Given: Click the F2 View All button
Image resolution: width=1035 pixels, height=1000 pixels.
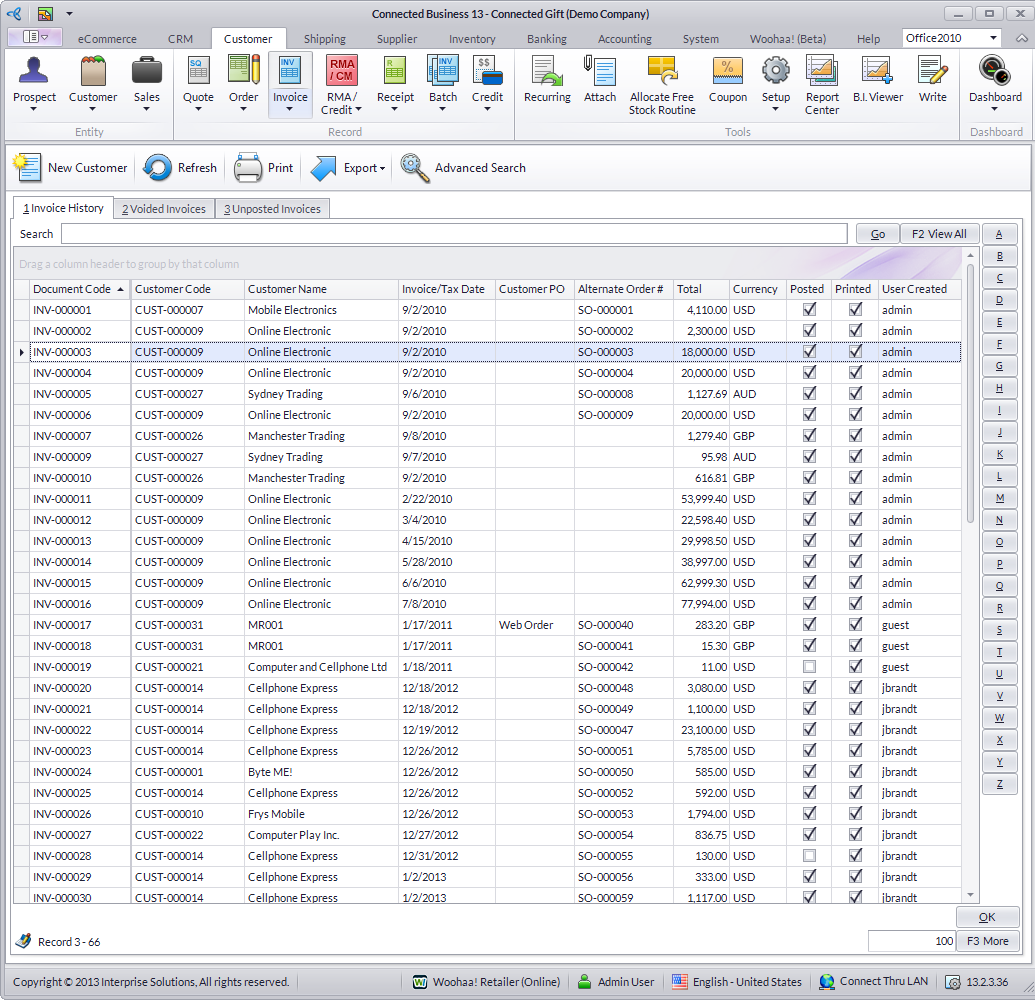Looking at the screenshot, I should click(939, 234).
